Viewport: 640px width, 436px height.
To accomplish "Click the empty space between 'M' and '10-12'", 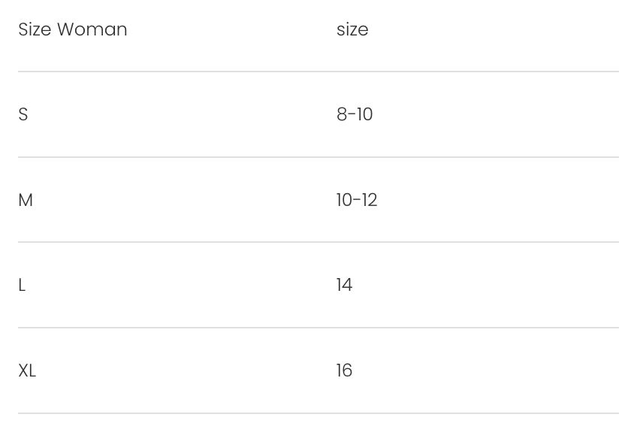I will click(x=180, y=200).
